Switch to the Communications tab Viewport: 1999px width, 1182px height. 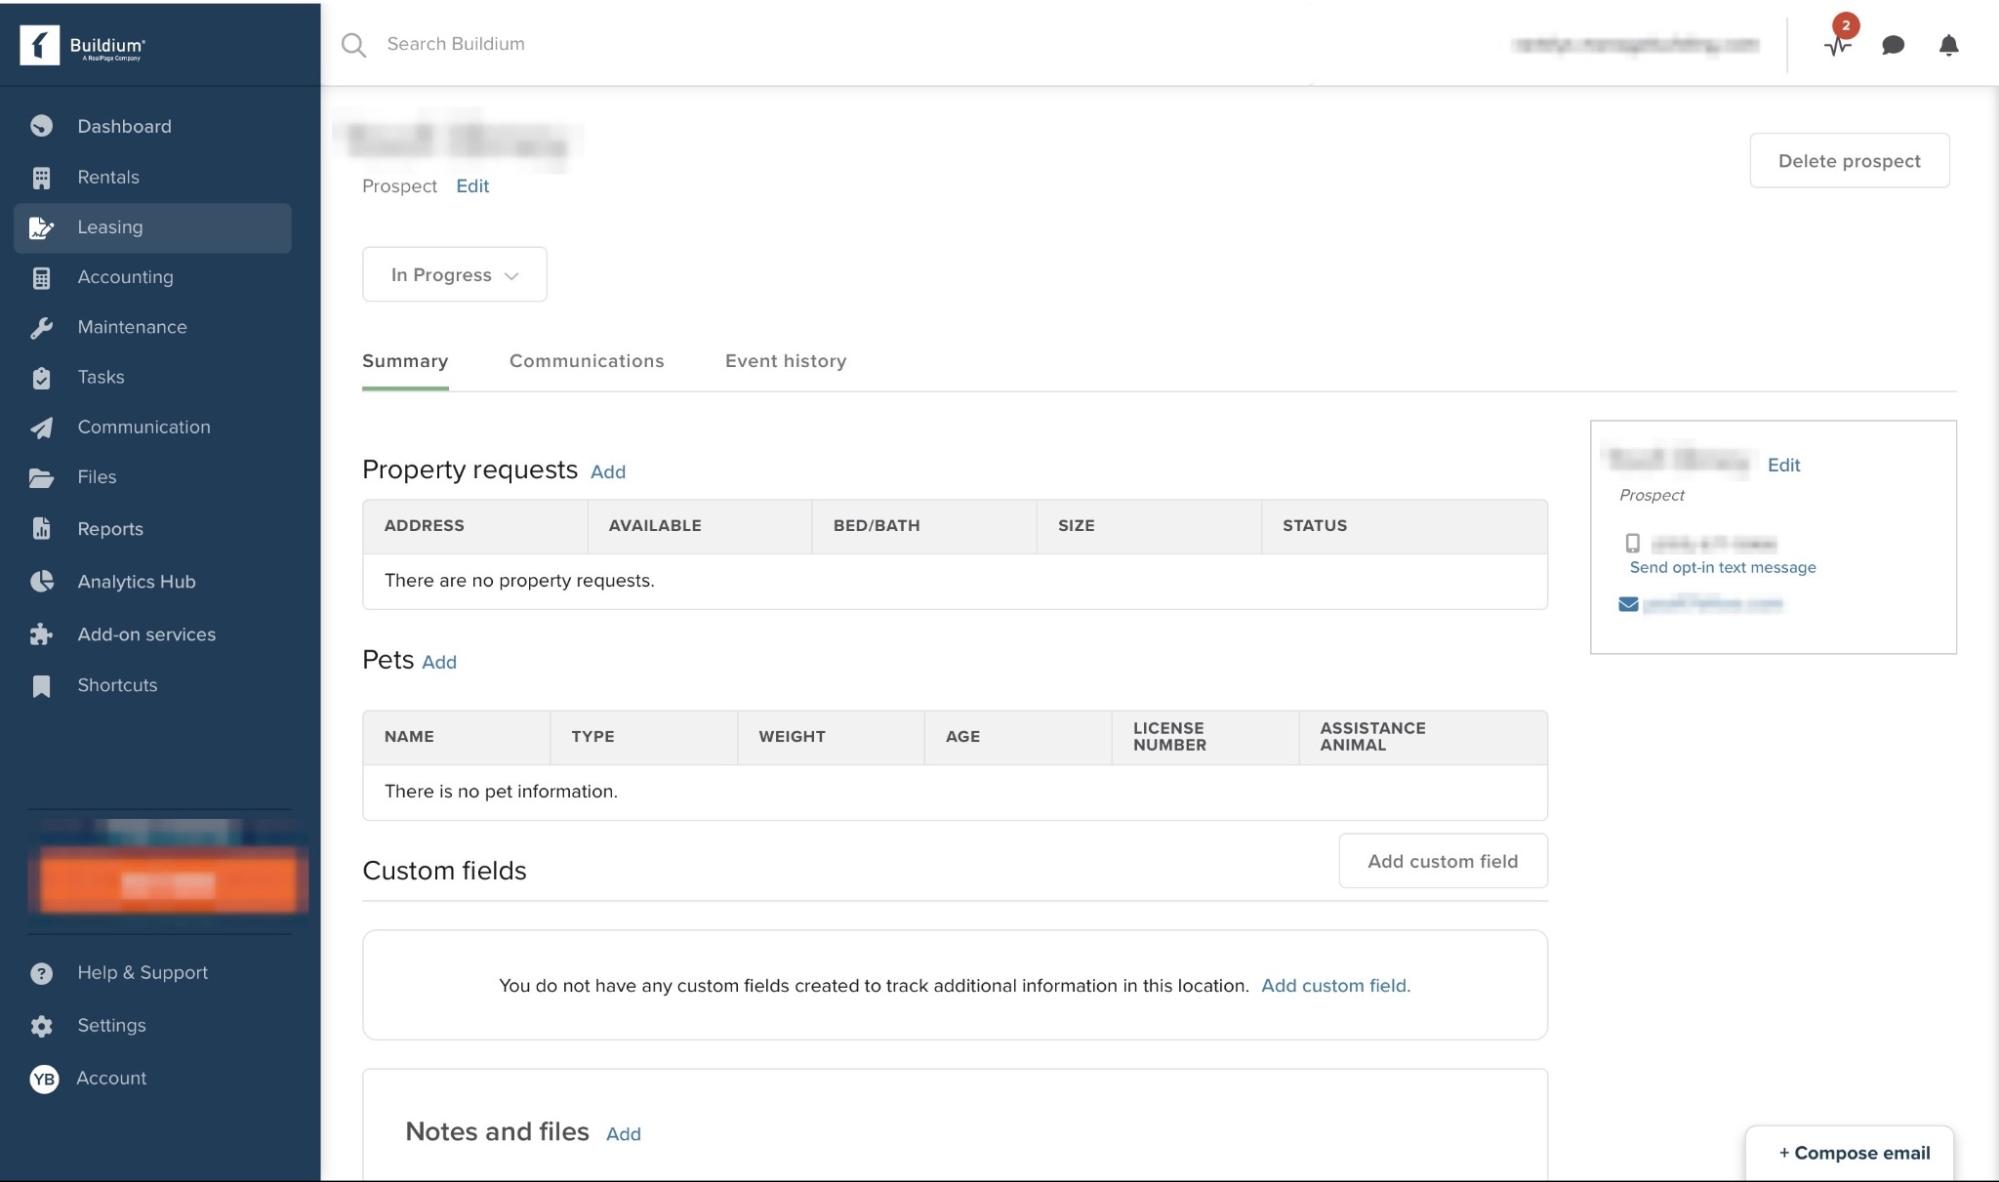(586, 361)
